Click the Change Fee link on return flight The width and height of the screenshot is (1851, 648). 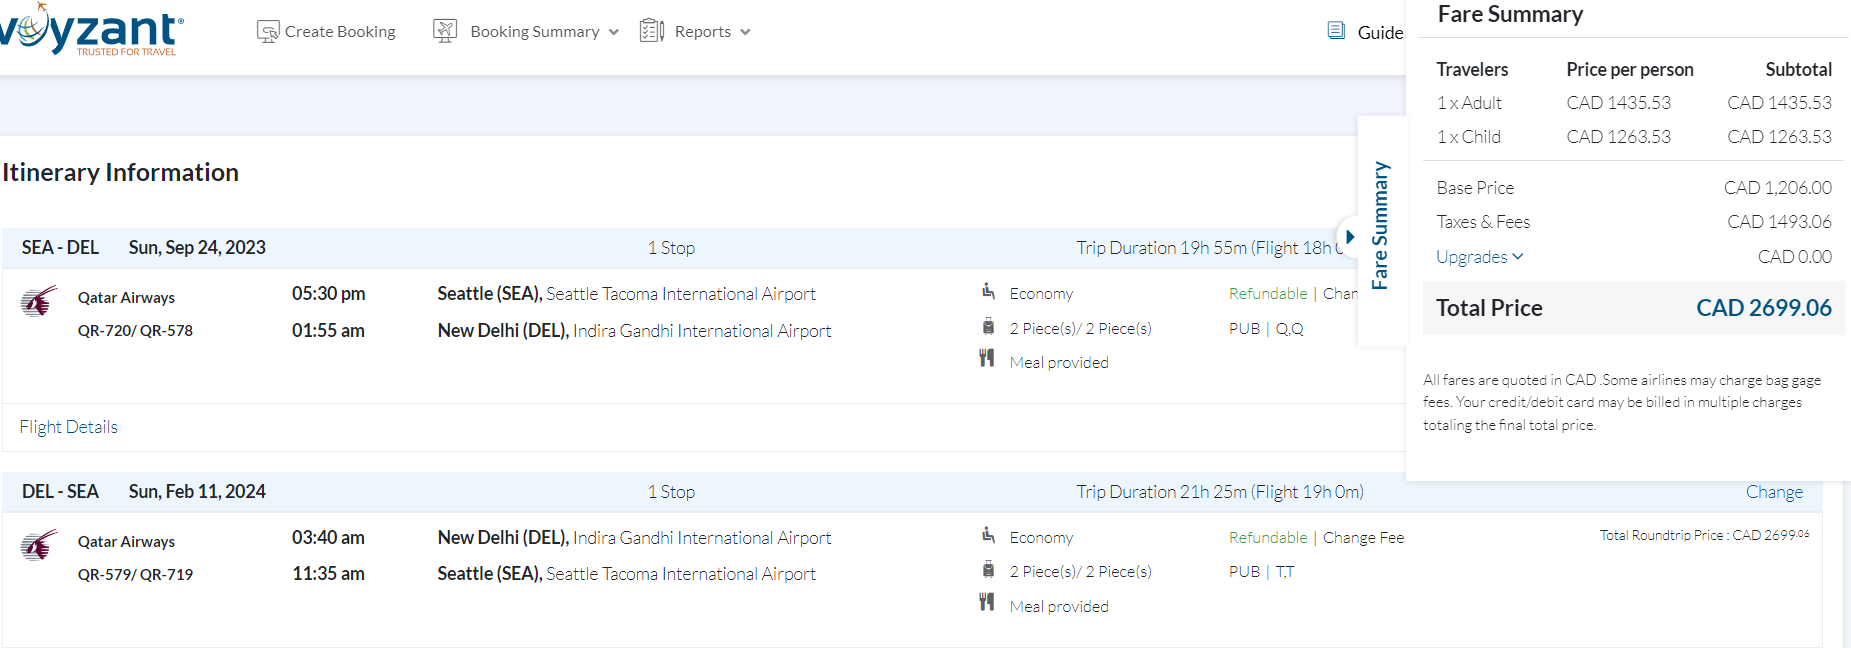[1363, 538]
